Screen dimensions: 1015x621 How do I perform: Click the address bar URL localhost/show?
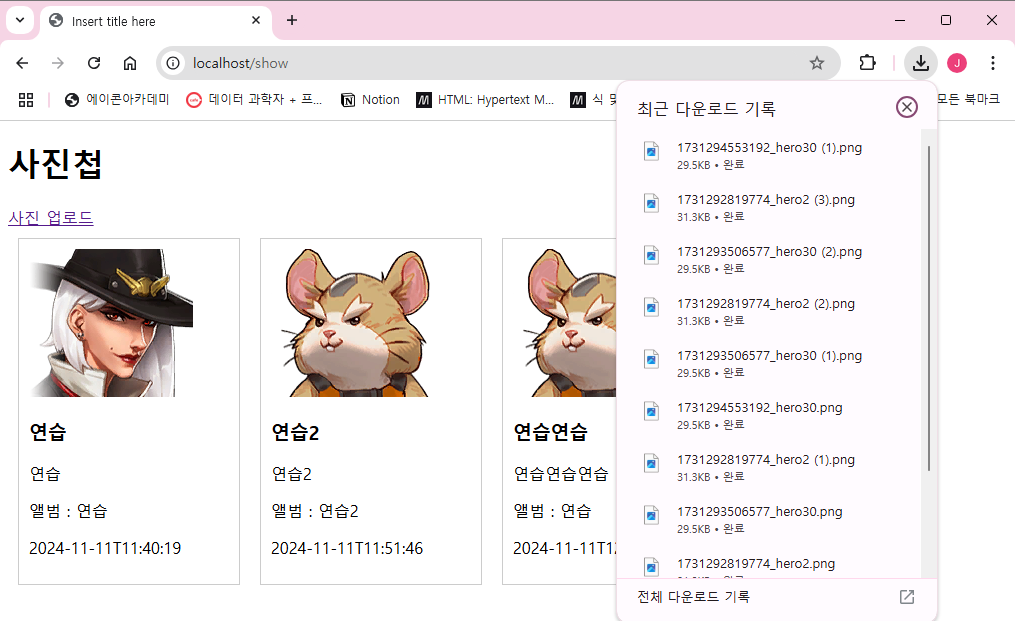(x=240, y=63)
